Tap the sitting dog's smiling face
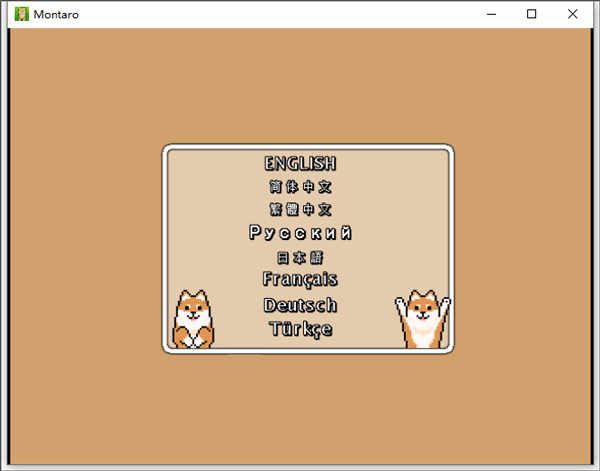Viewport: 600px width, 471px height. coord(193,310)
